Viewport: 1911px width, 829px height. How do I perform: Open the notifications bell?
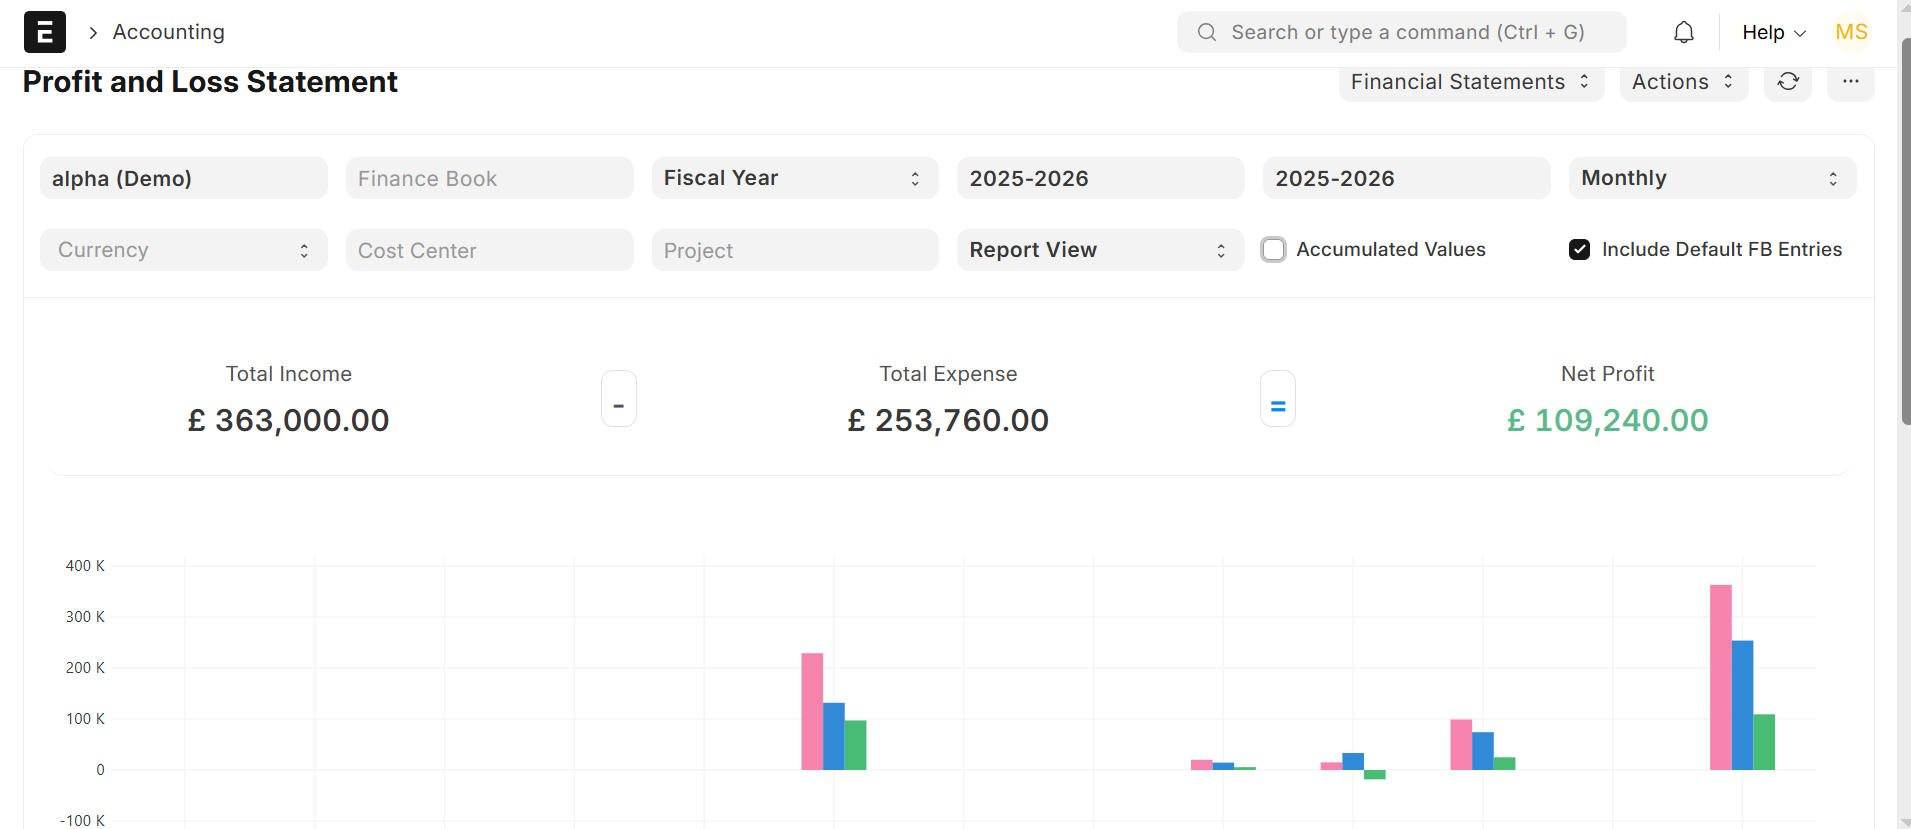(x=1684, y=32)
